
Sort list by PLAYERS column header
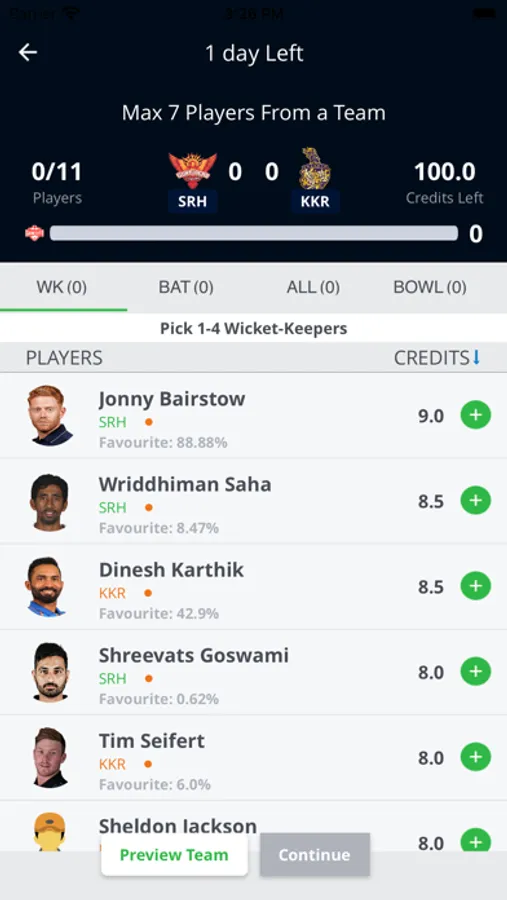(x=64, y=358)
